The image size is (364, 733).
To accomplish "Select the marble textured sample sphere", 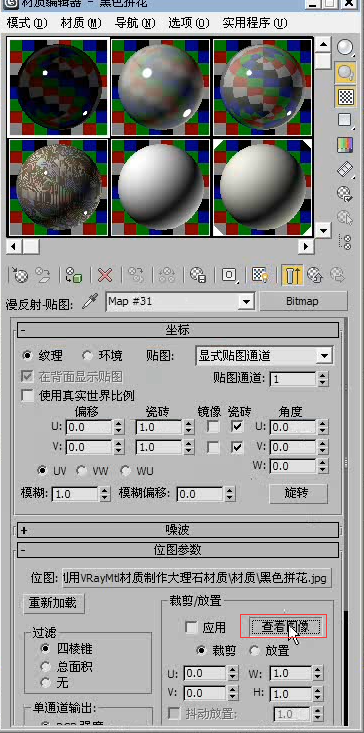I will tap(59, 187).
